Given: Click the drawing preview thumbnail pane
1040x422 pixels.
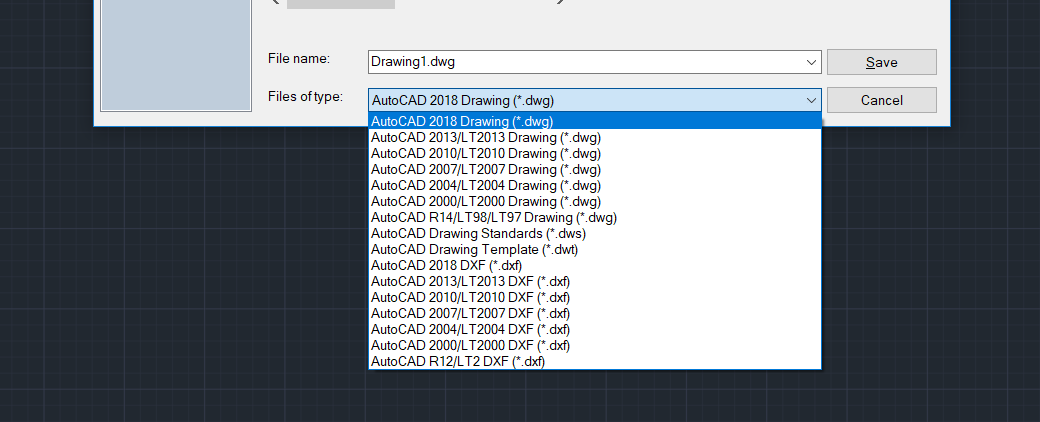Looking at the screenshot, I should pos(176,55).
